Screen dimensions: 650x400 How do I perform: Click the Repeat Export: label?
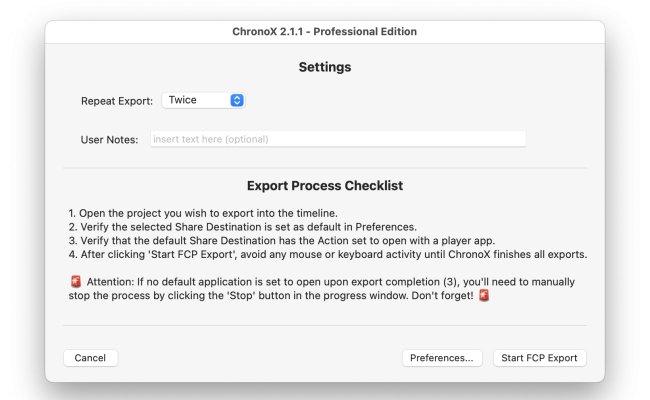[117, 101]
